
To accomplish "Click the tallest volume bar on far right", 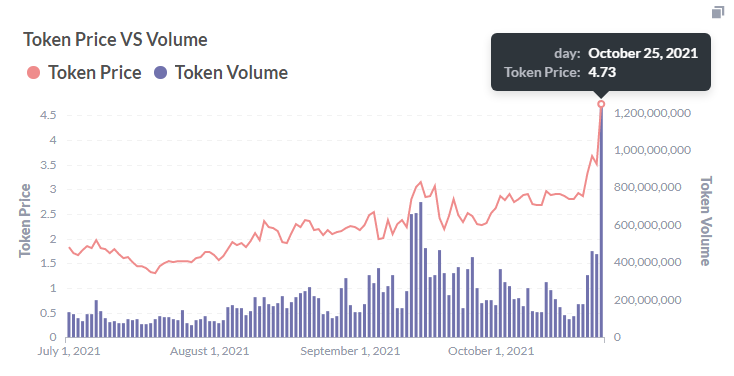I will click(601, 221).
